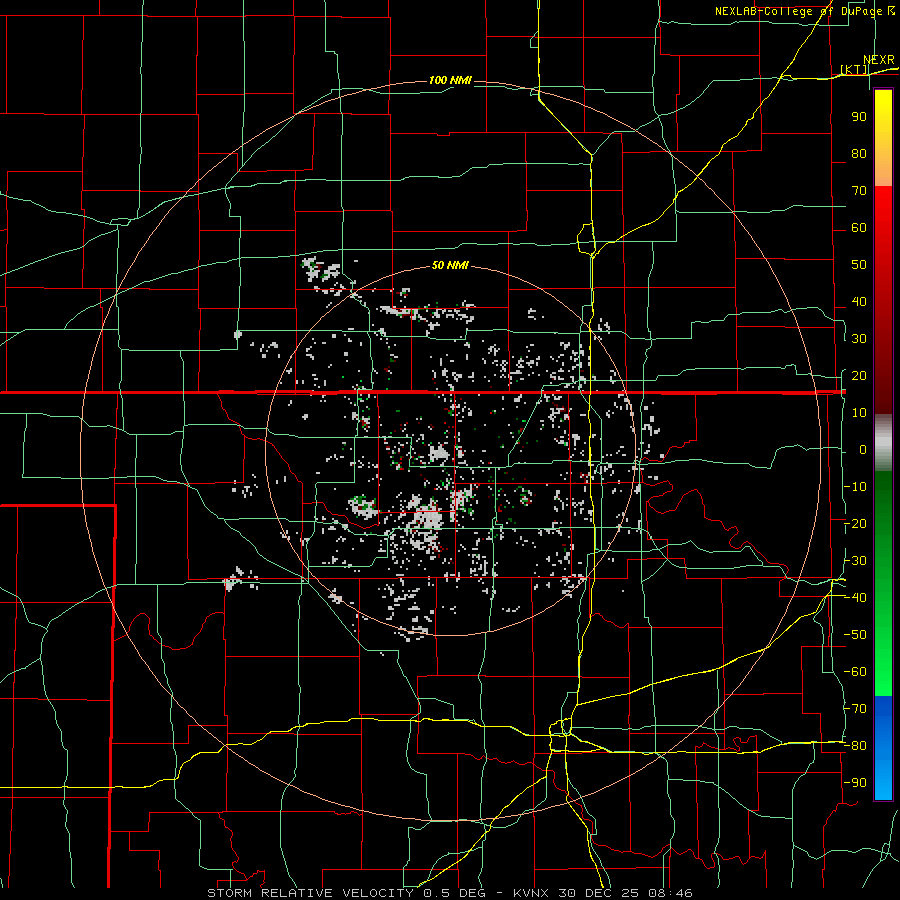
Task: Pick the yellow-orange segment of the color bar
Action: click(883, 138)
